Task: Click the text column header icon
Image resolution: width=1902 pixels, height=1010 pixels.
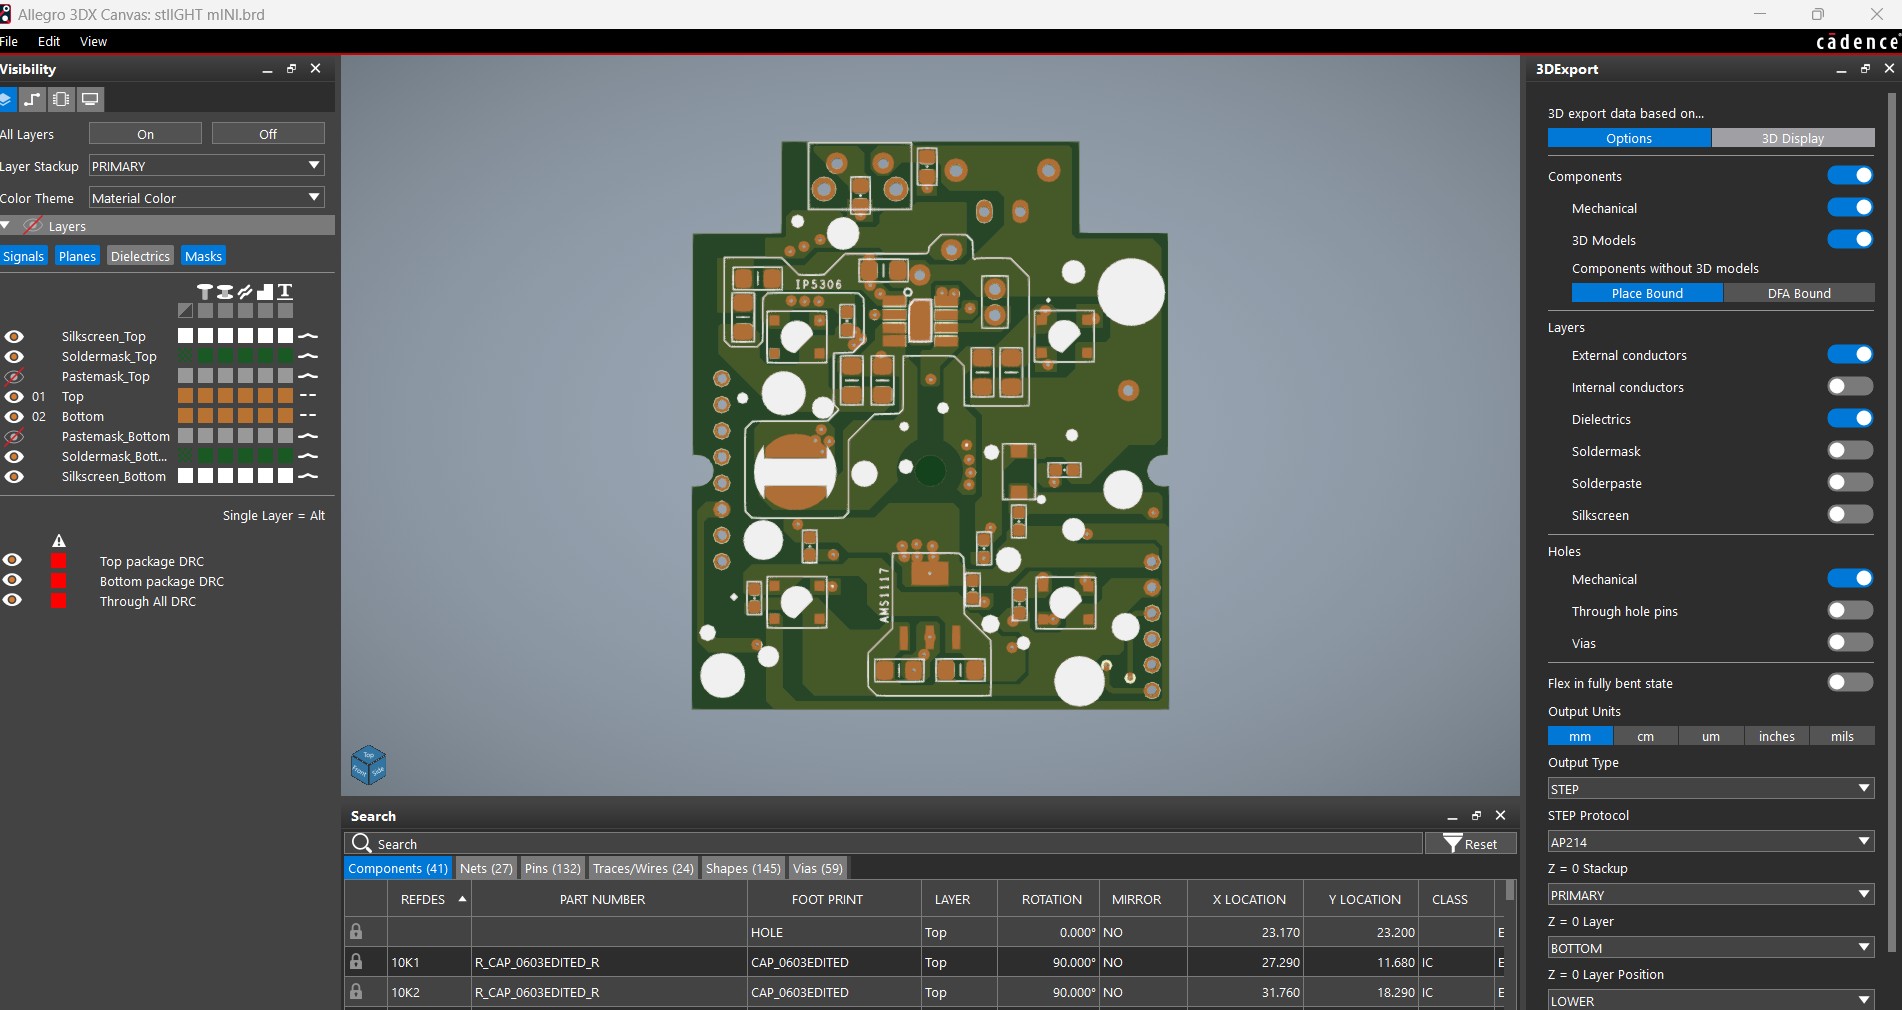Action: [x=285, y=291]
